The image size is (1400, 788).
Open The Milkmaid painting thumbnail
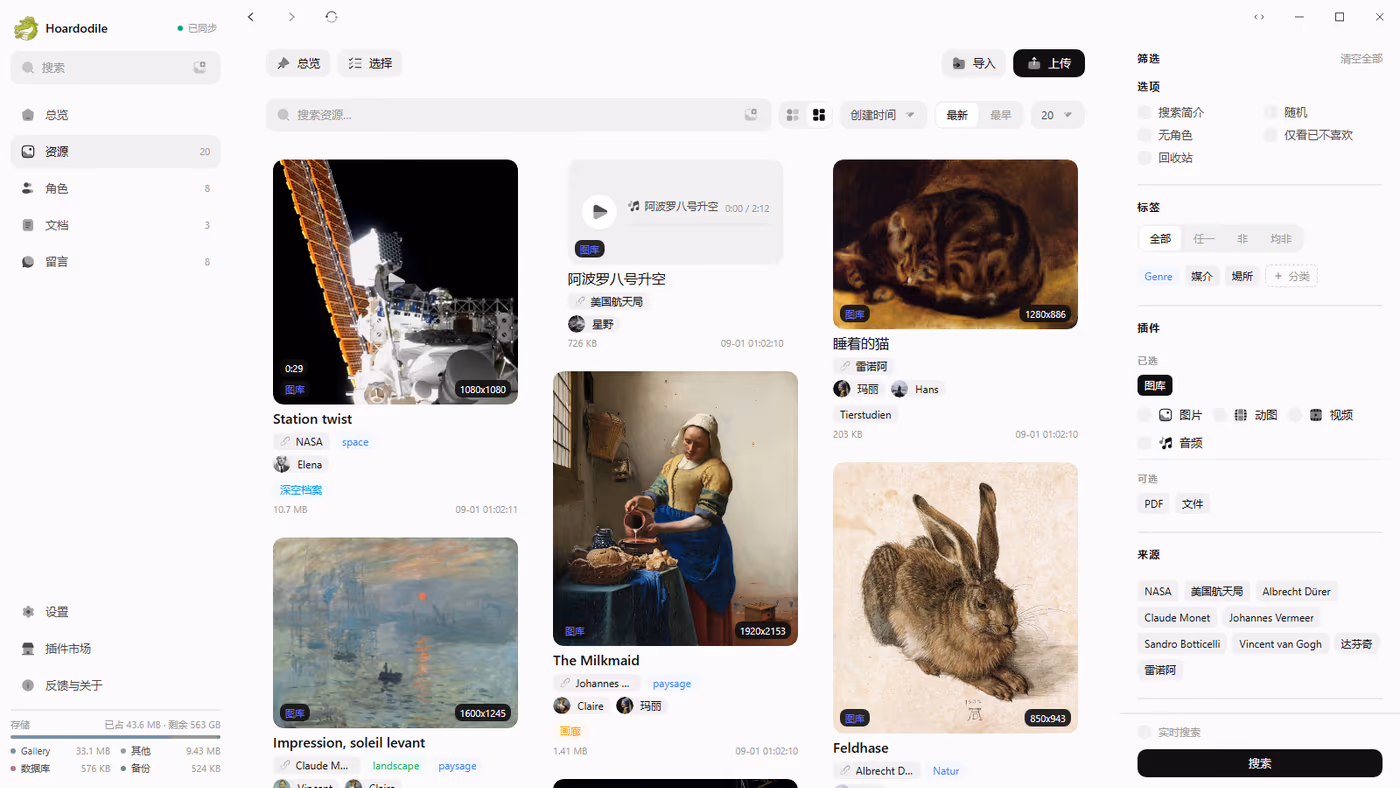coord(675,509)
